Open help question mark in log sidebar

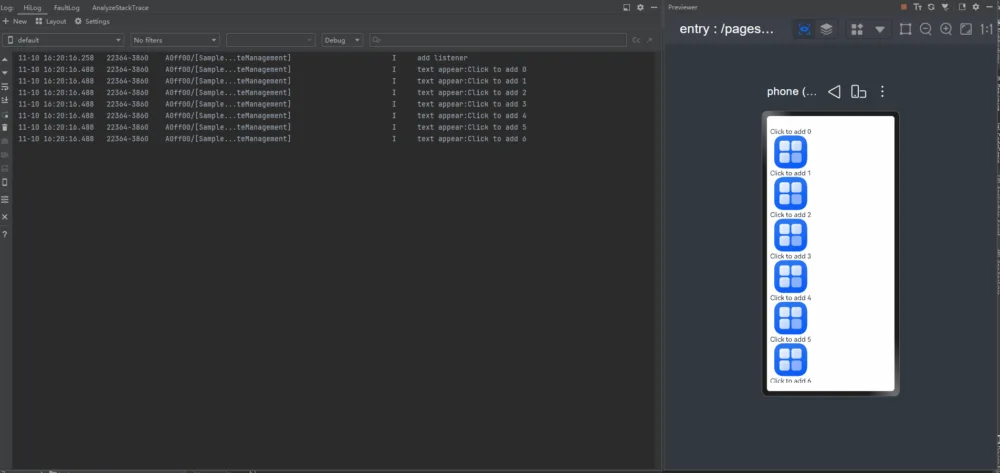[x=5, y=235]
